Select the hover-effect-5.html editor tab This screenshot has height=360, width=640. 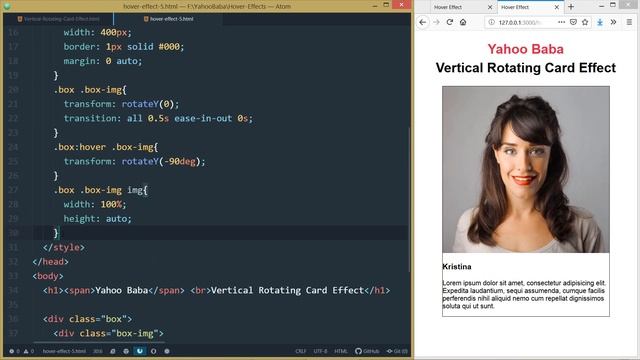coord(169,19)
